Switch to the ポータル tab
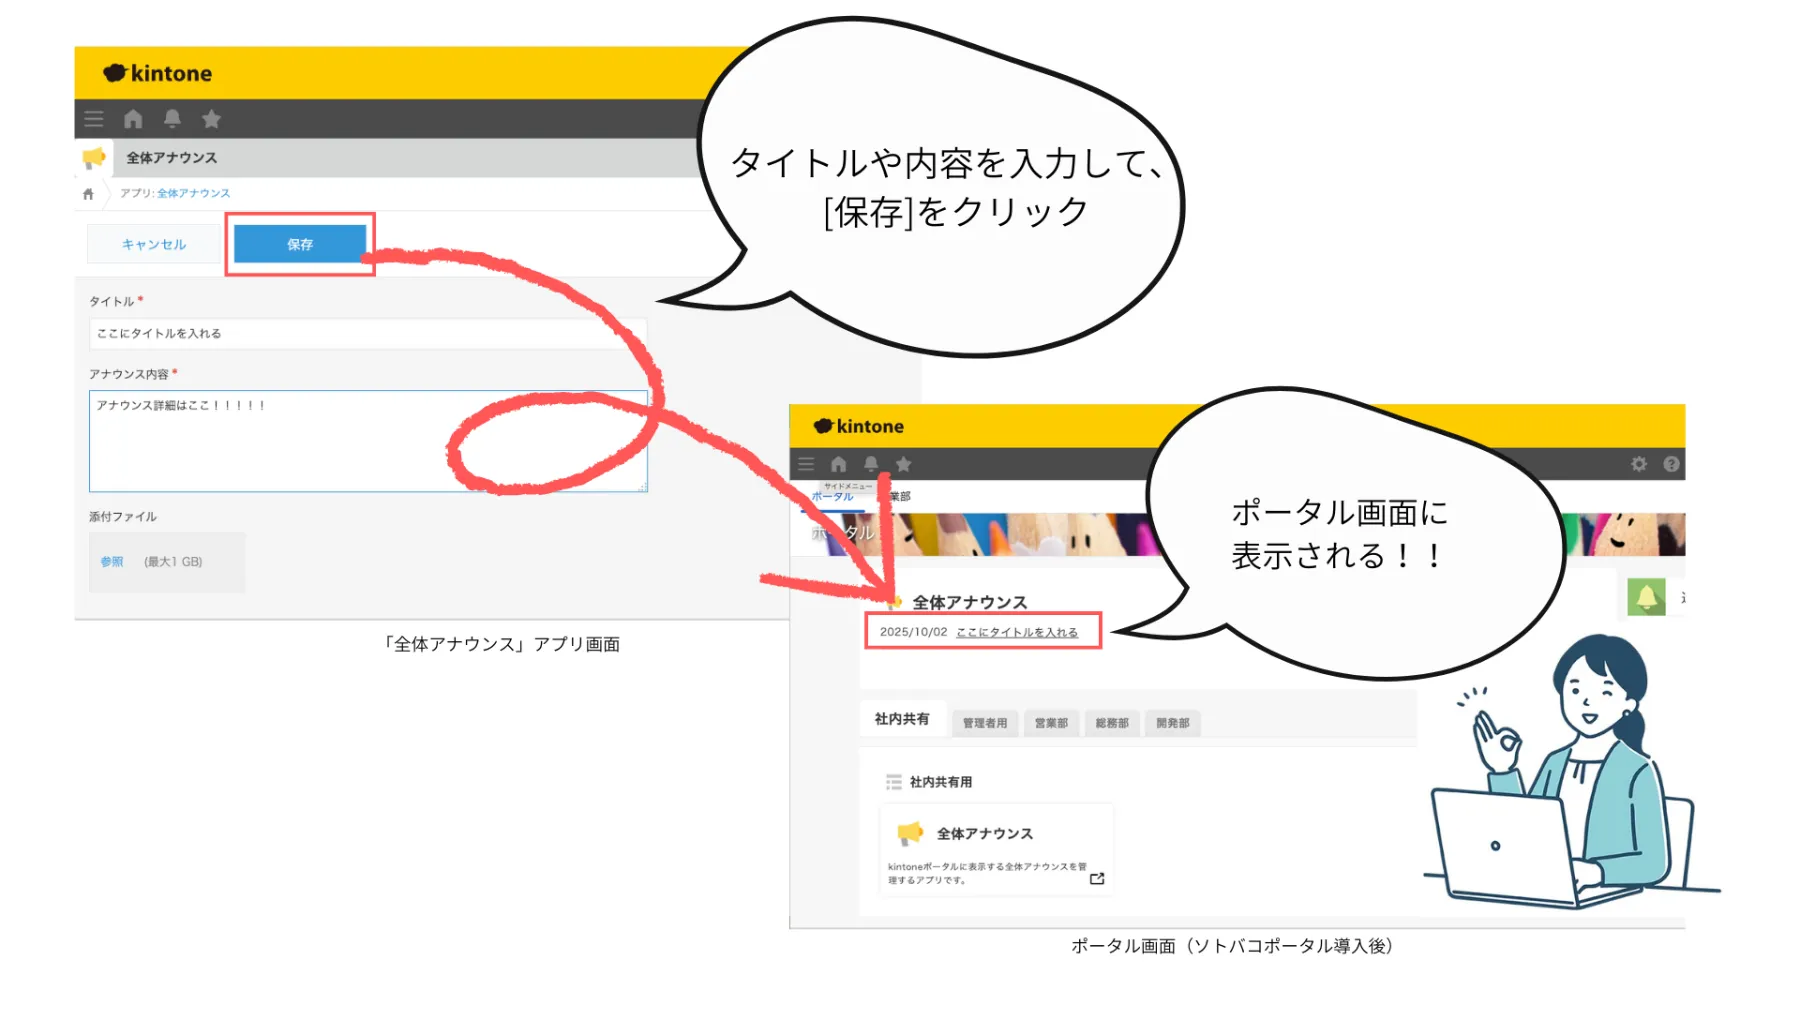The height and width of the screenshot is (1012, 1800). (834, 497)
